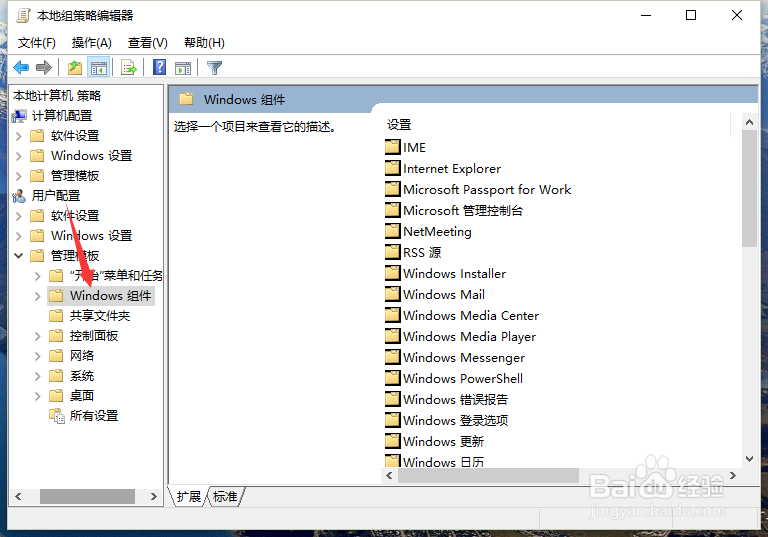Select 控制面板 in the tree

[x=94, y=336]
